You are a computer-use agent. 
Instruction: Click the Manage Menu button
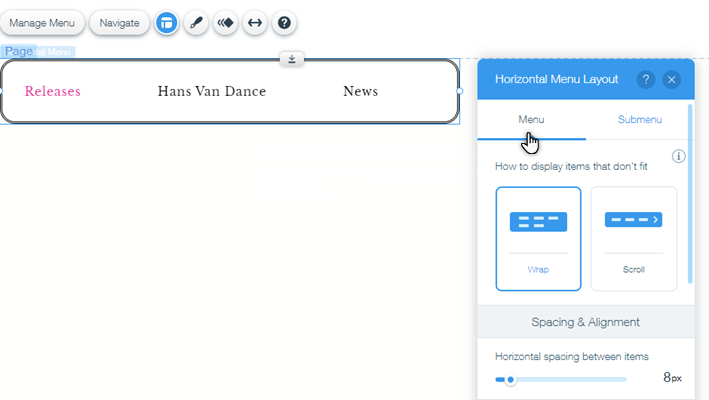click(43, 23)
